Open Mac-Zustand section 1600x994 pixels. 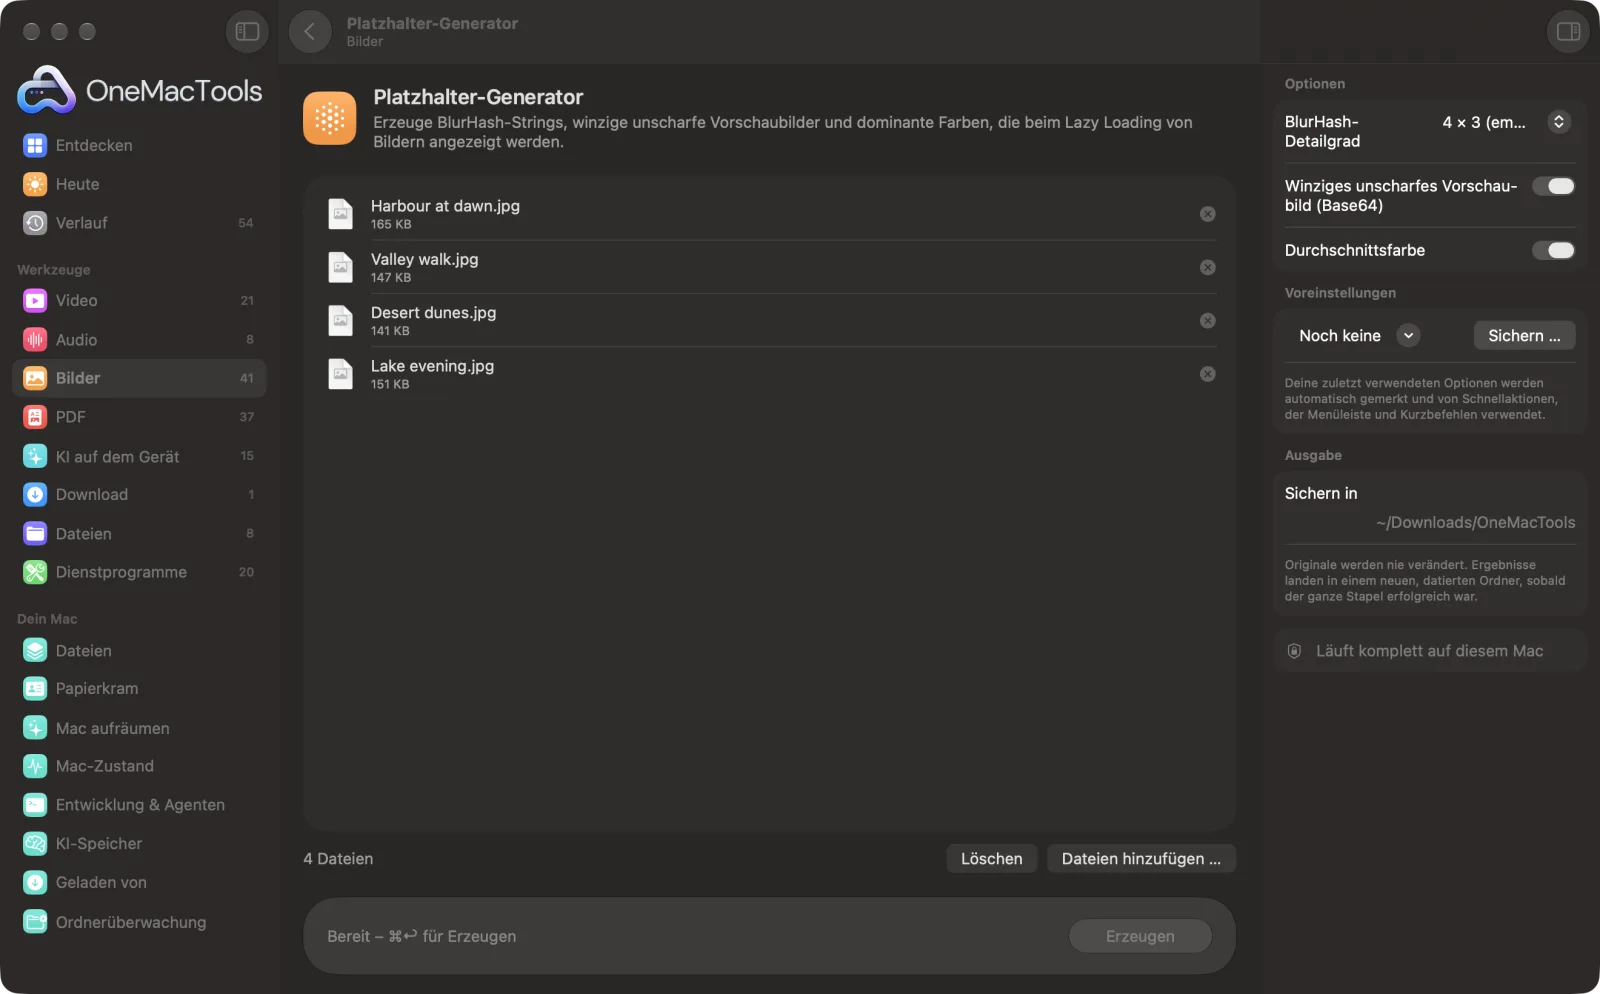139,766
